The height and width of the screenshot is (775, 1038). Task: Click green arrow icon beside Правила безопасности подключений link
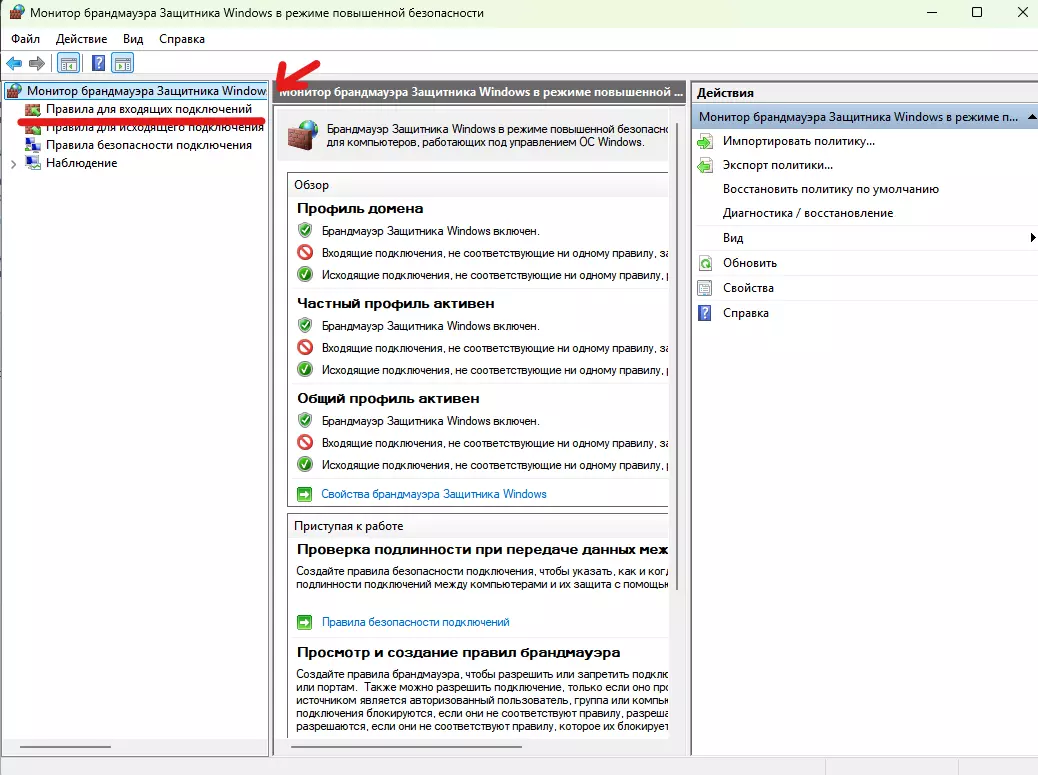pos(305,622)
